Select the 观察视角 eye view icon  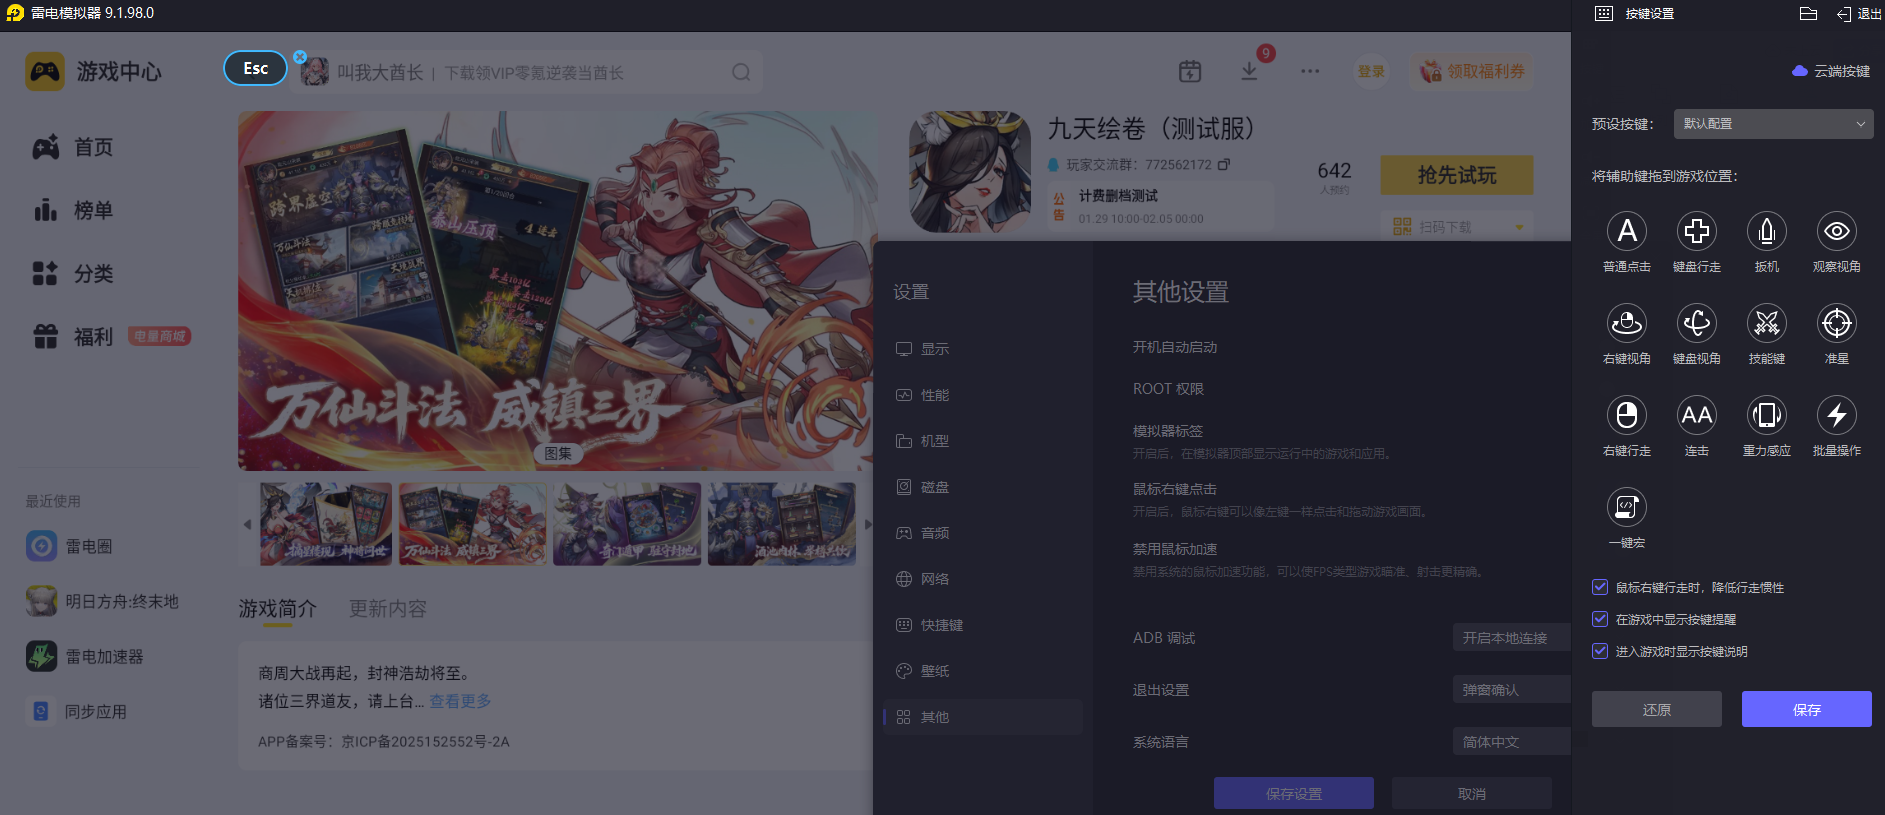[1837, 231]
